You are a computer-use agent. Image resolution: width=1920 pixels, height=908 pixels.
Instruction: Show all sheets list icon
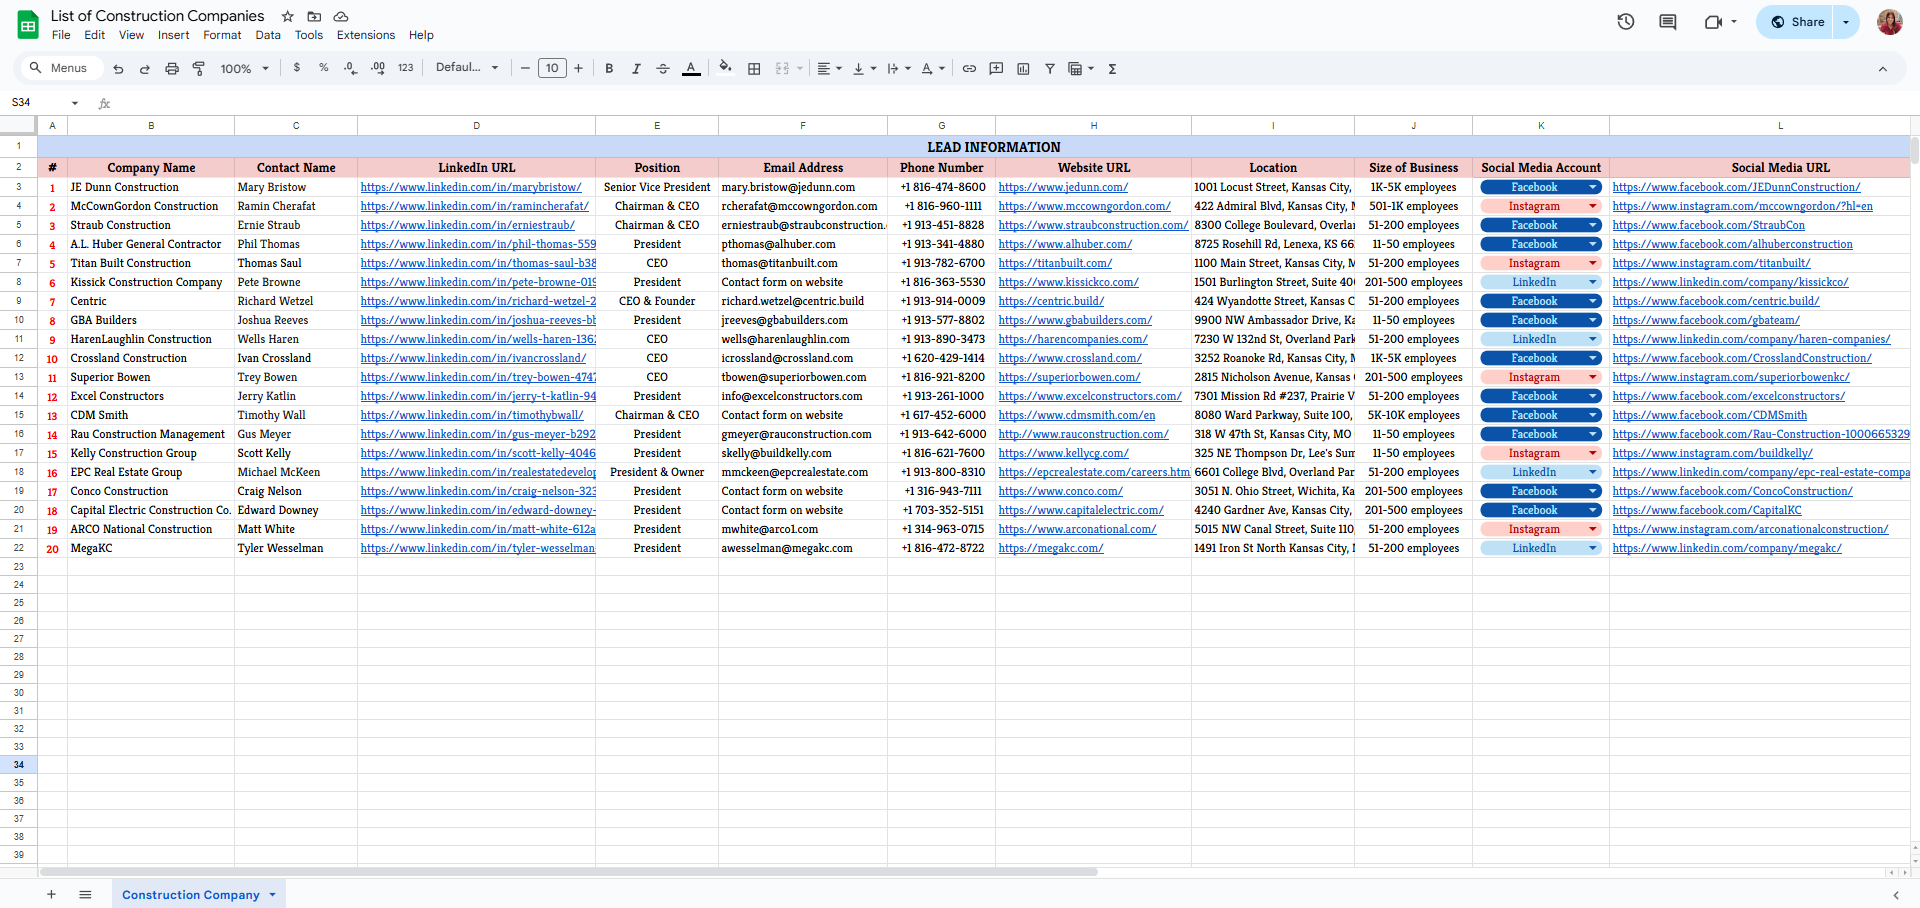coord(85,894)
